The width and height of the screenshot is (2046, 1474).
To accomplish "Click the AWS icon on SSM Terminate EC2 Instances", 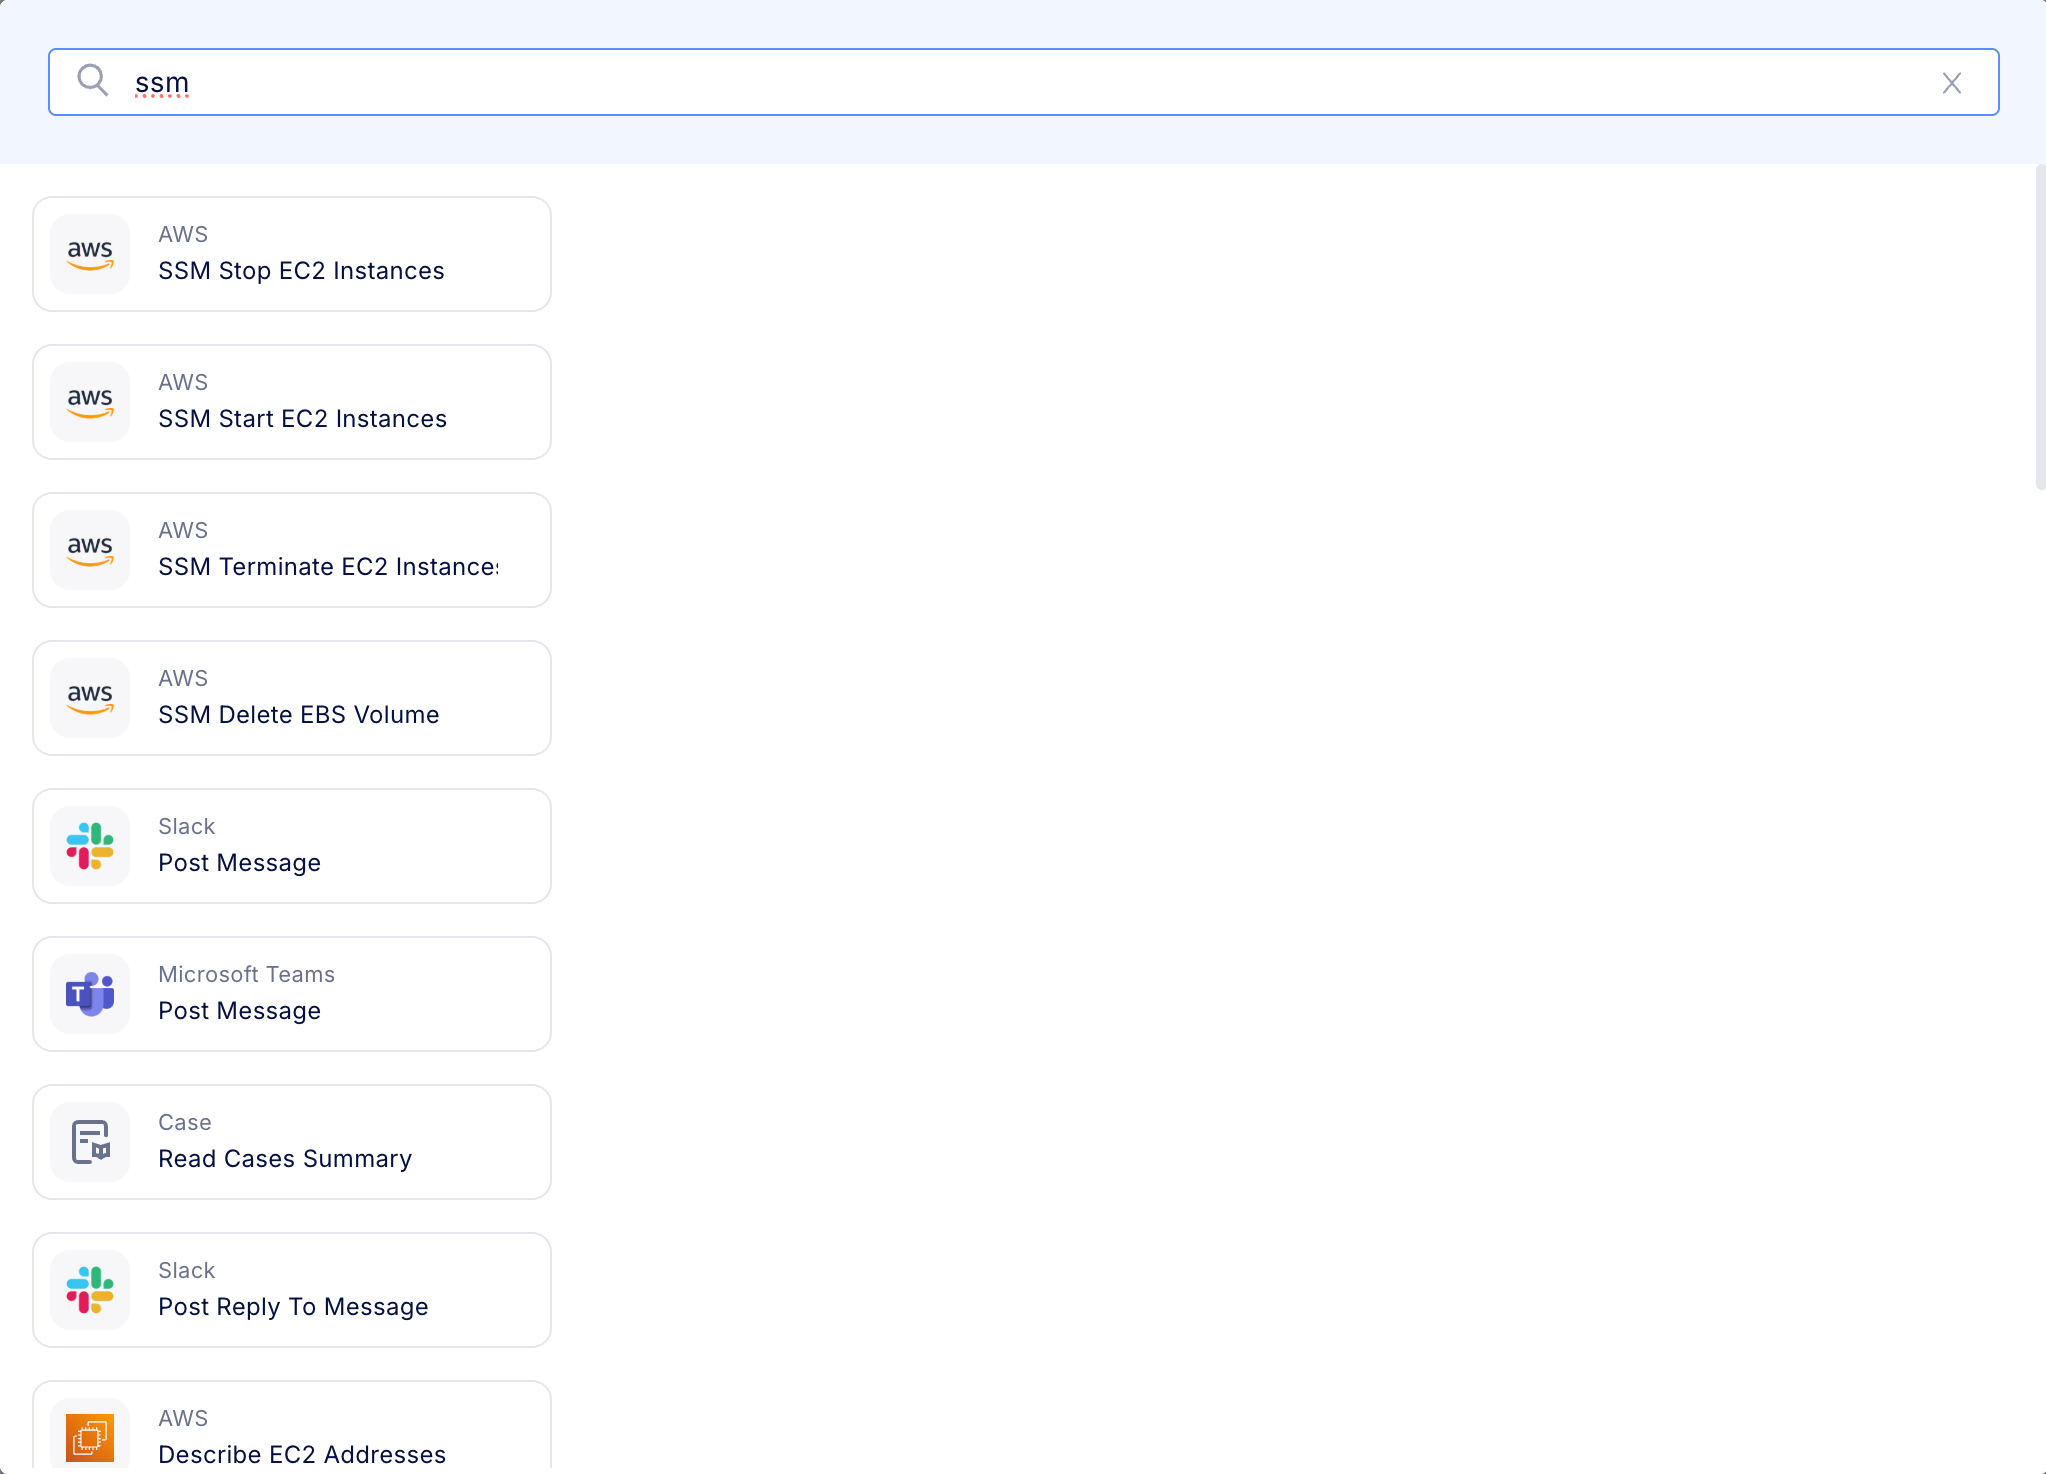I will [x=89, y=550].
